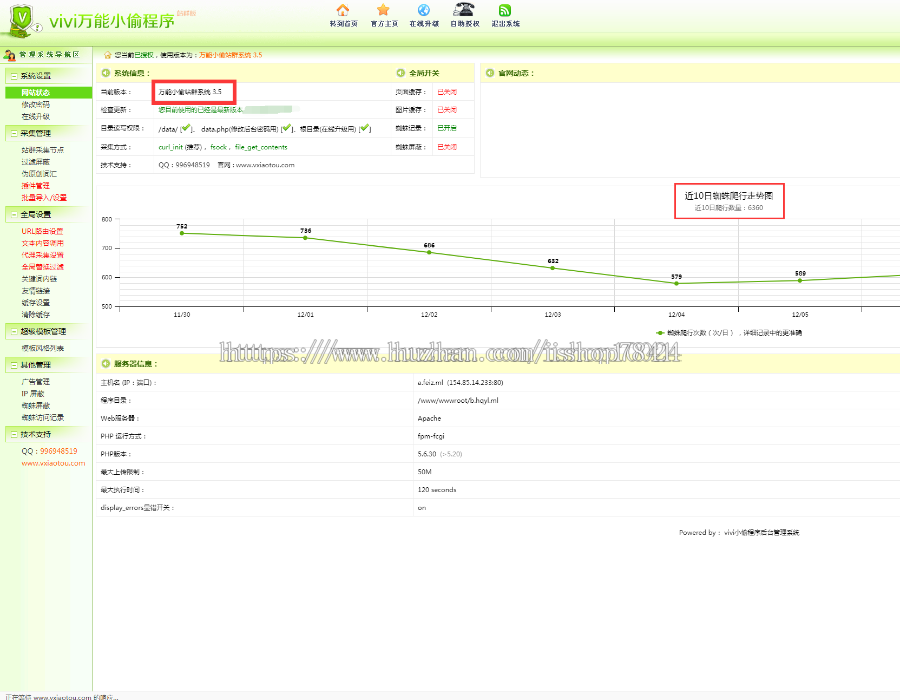Click the 已开启 status for 蜘蛛记录
Screen dimensions: 900x700
446,128
